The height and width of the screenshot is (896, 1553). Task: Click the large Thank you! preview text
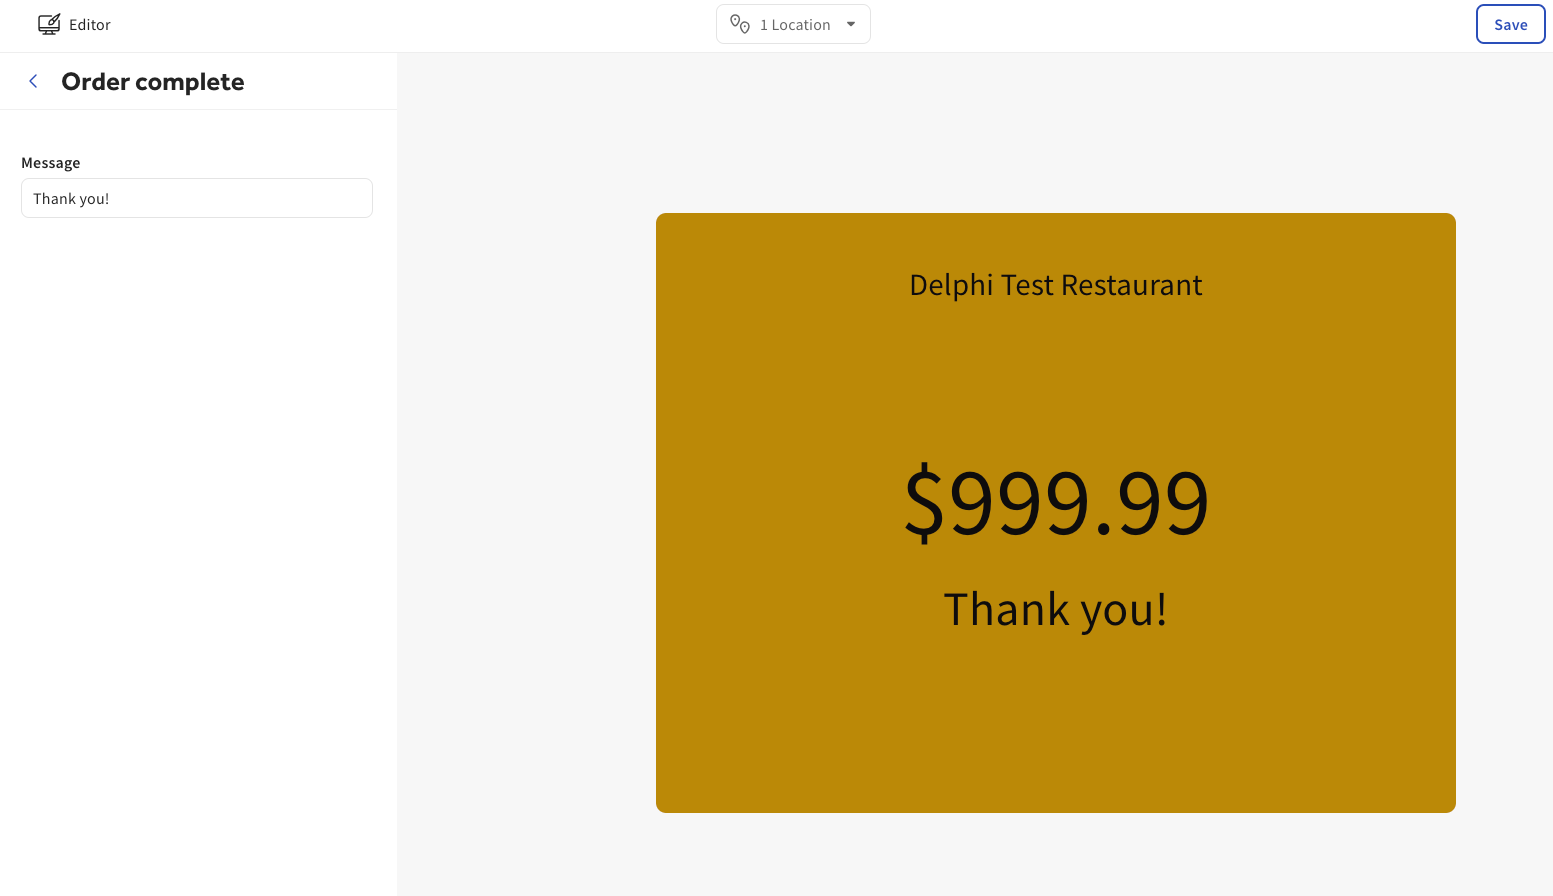tap(1055, 609)
